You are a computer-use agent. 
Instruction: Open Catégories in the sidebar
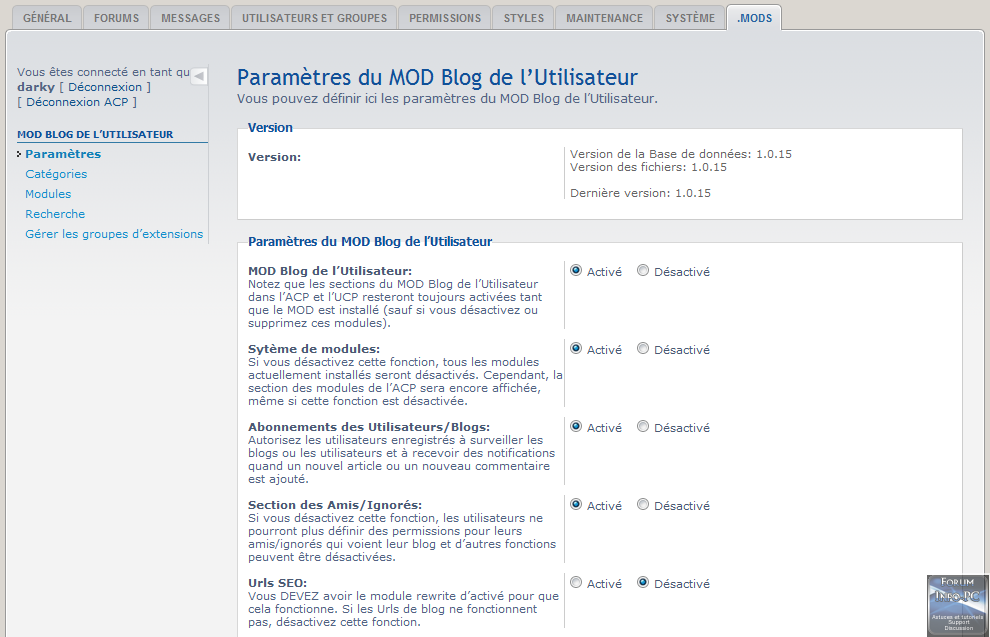(56, 174)
